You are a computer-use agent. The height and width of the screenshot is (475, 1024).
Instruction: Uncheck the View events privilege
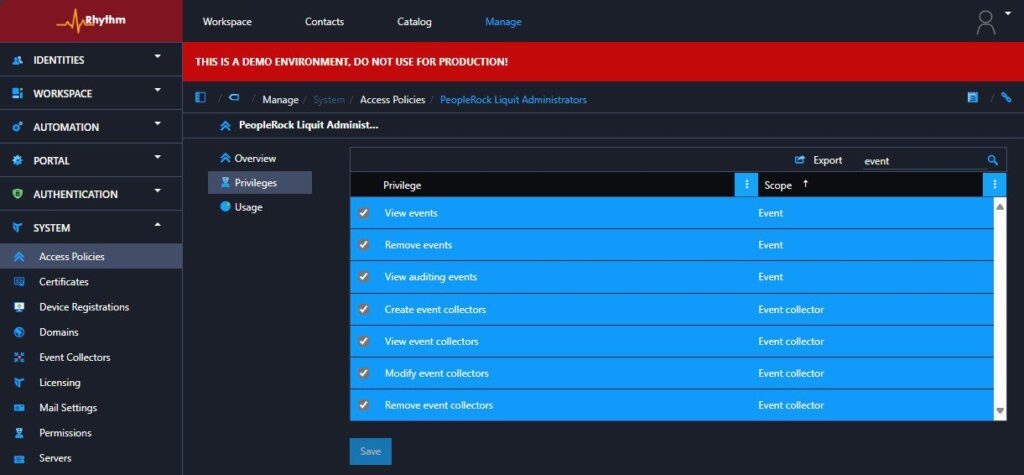pyautogui.click(x=364, y=213)
